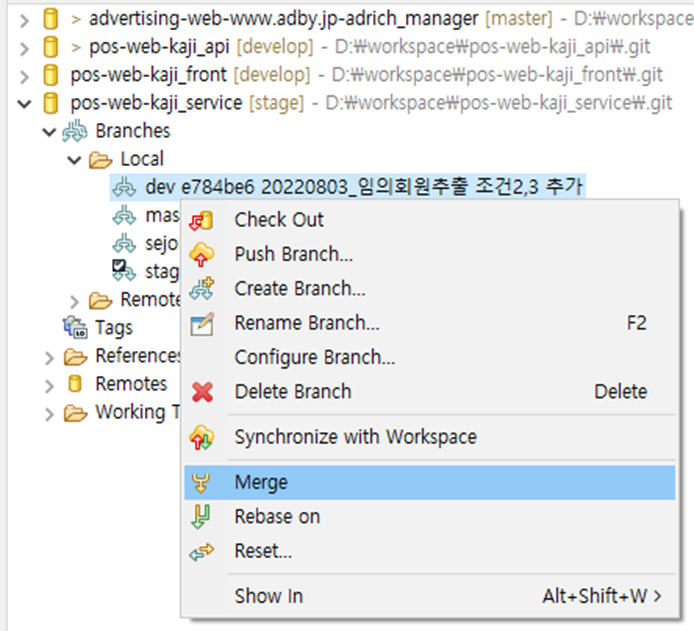Click the pos-web-kaji_api repository icon
The image size is (694, 631).
pyautogui.click(x=50, y=47)
